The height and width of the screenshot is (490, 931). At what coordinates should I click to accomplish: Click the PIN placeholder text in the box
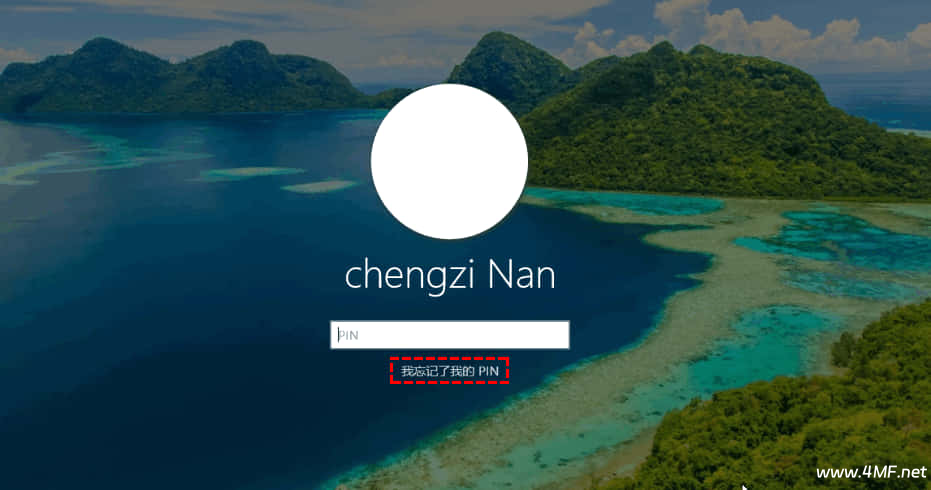(349, 336)
